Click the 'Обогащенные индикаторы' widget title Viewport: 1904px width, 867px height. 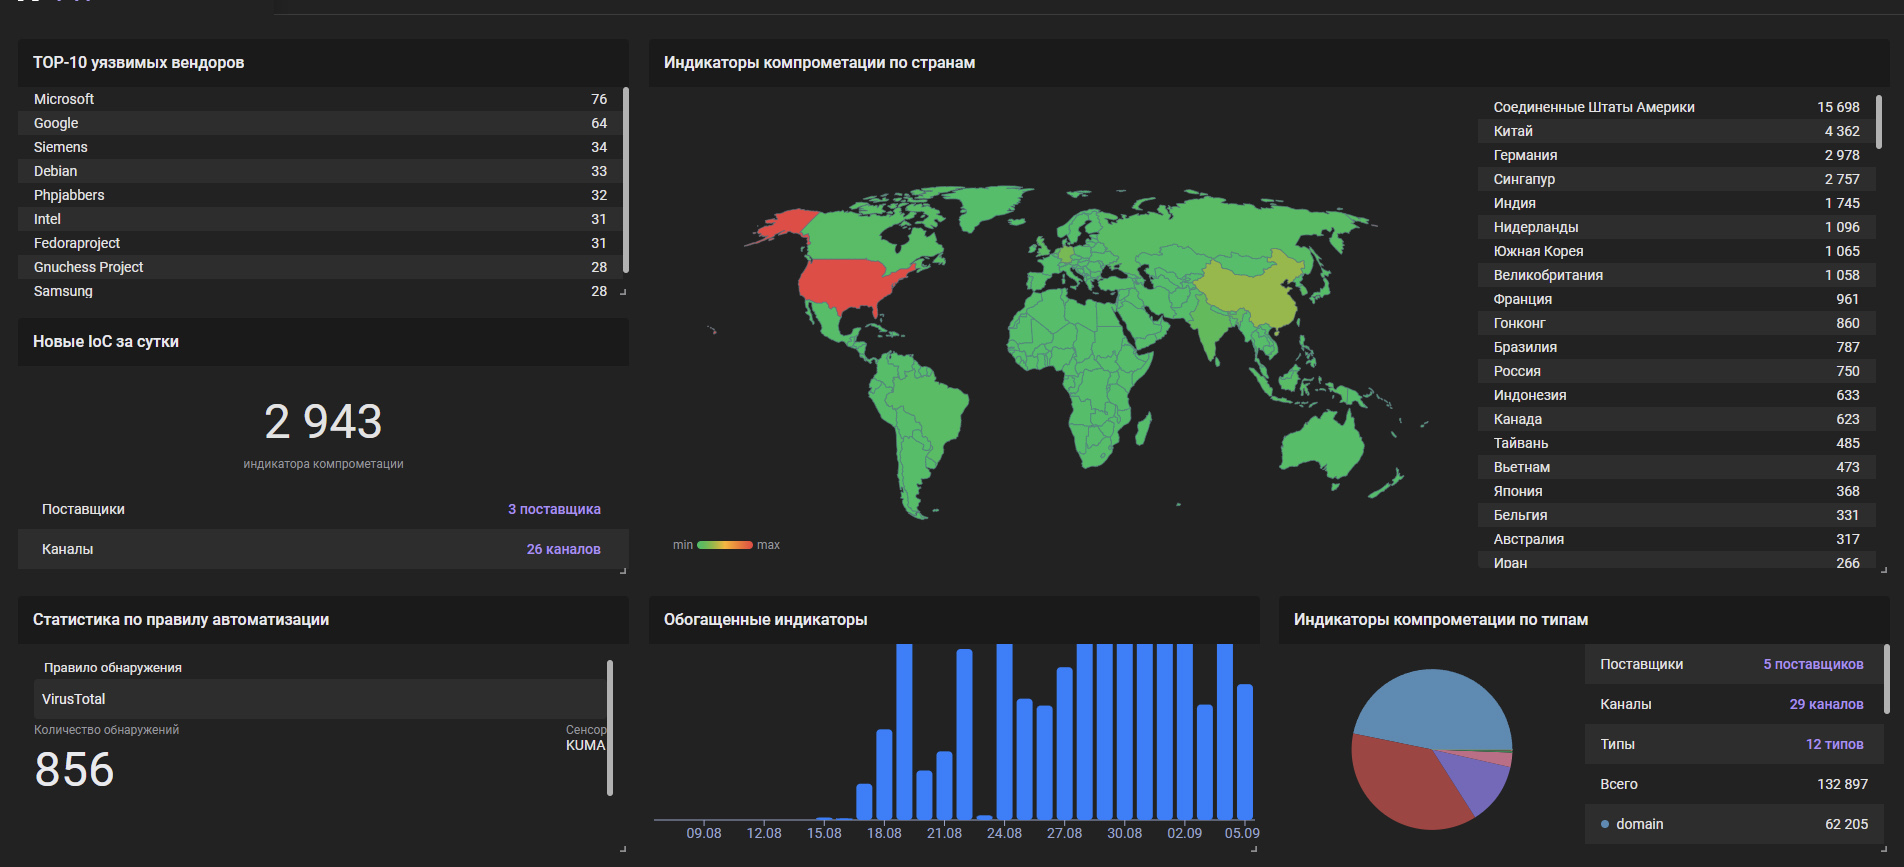pyautogui.click(x=765, y=620)
